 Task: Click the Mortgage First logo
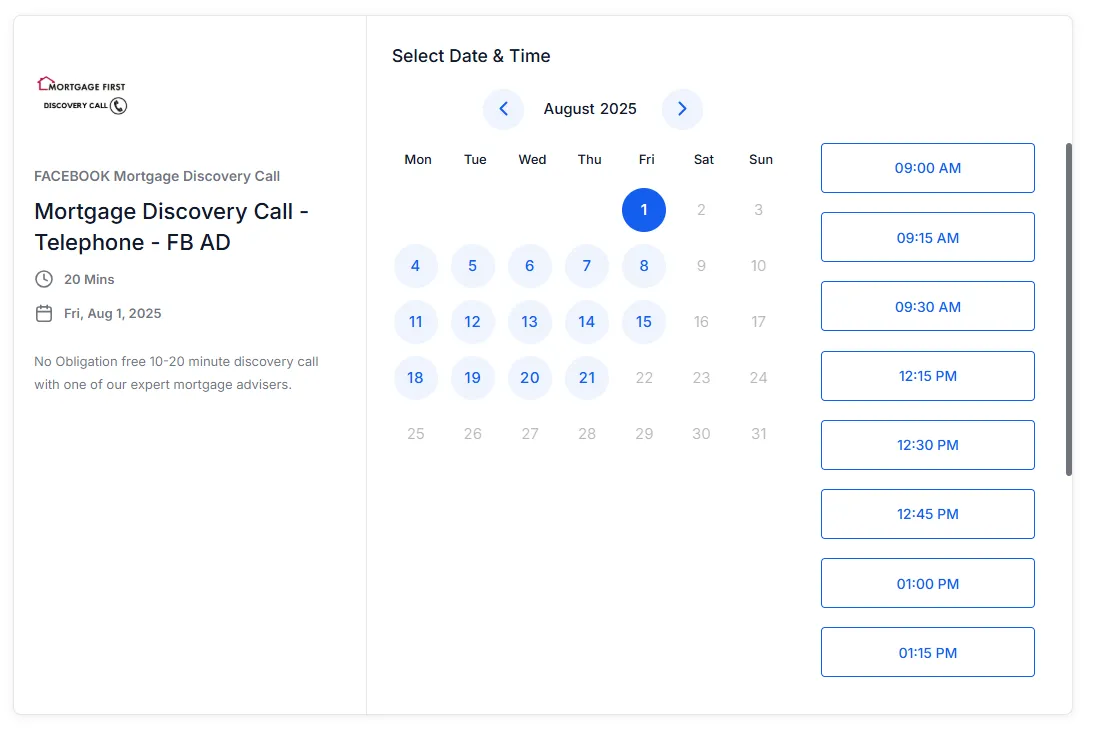(x=82, y=96)
